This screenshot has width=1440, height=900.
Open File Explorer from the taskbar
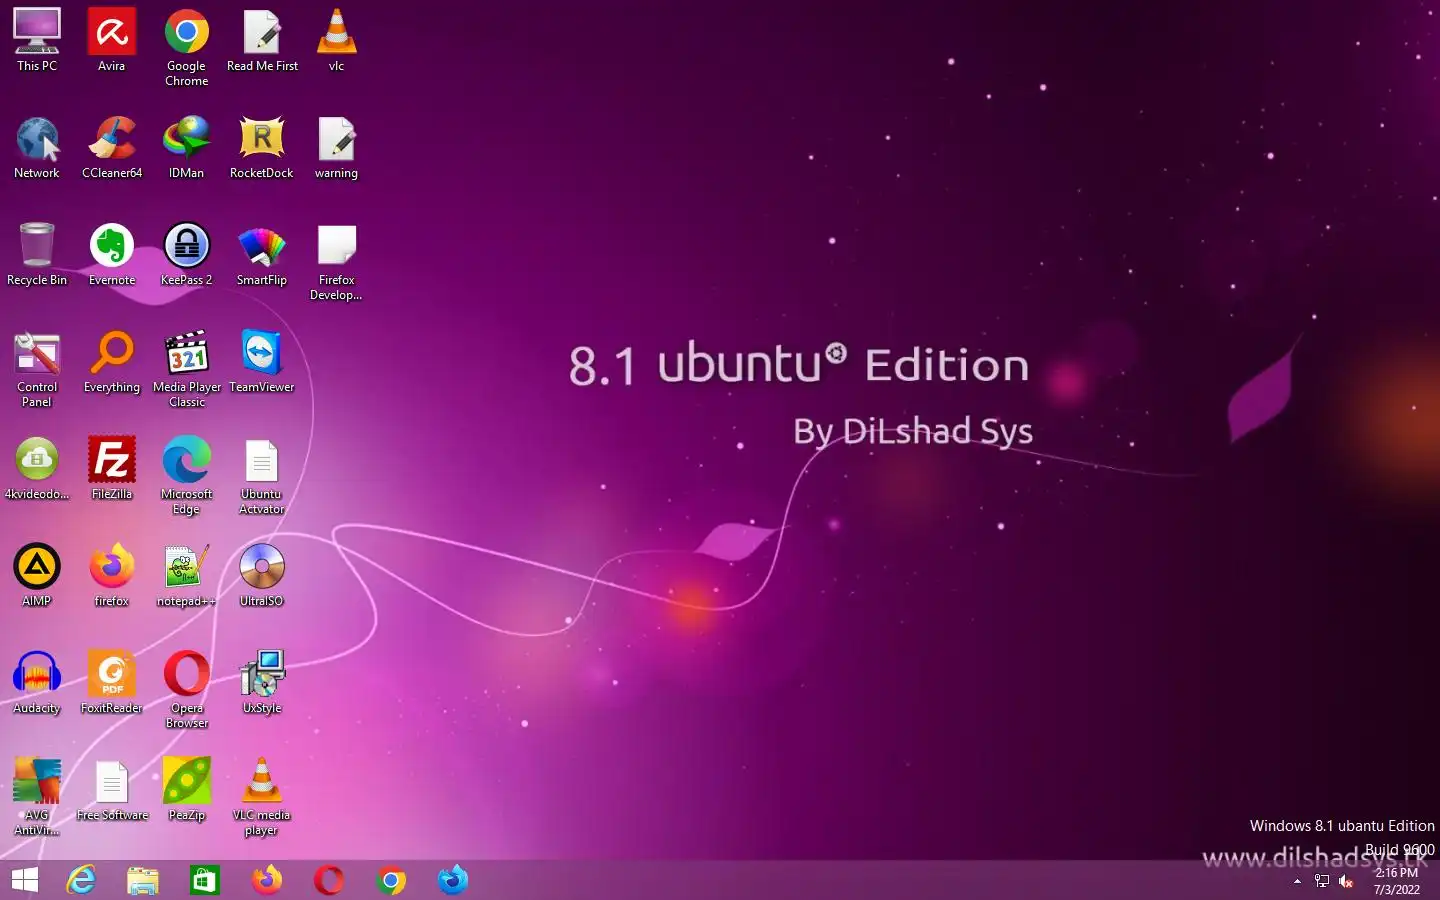pos(143,880)
